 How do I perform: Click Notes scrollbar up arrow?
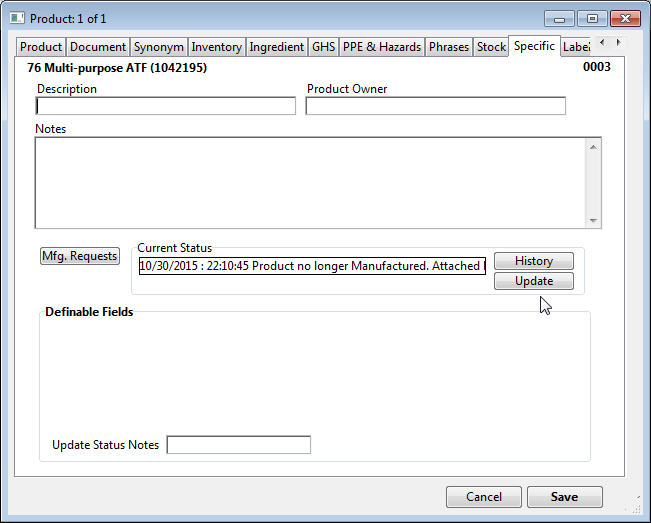[x=594, y=146]
